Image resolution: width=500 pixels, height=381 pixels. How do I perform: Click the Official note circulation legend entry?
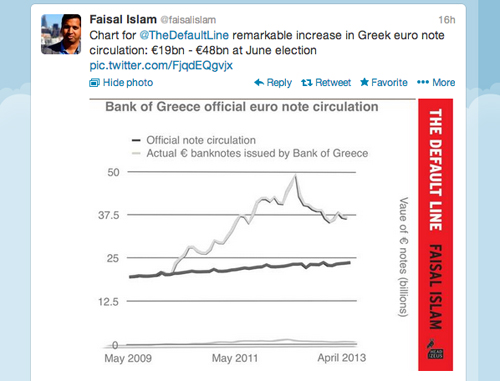194,140
